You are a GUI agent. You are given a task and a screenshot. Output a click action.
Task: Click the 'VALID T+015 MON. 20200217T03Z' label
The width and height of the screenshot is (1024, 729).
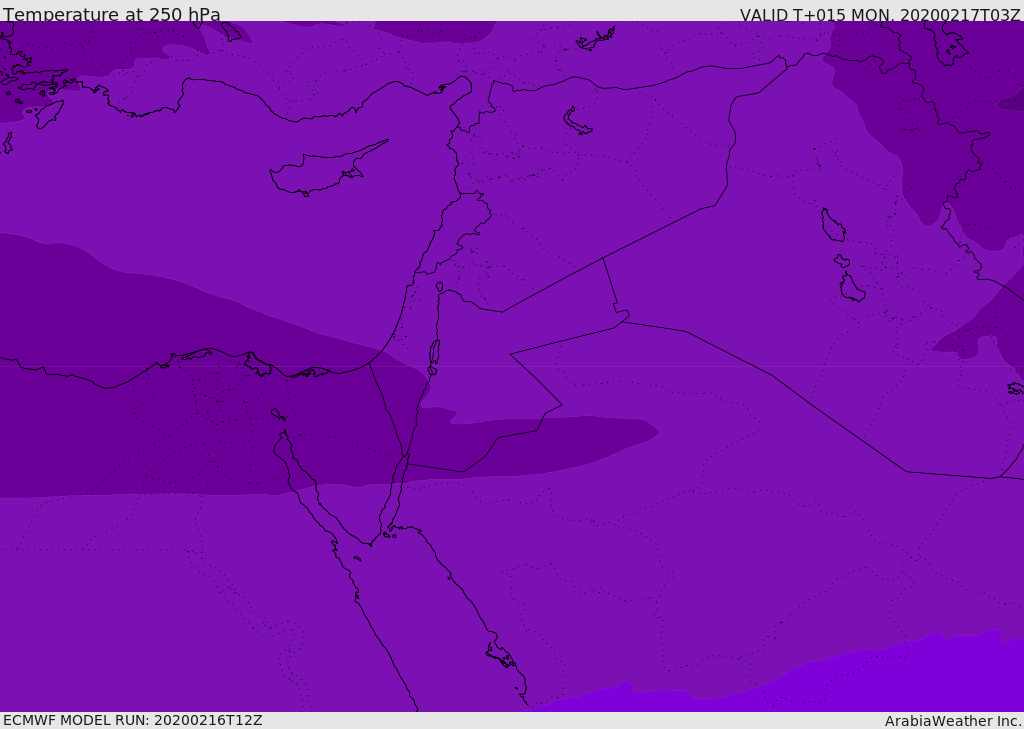[x=880, y=14]
